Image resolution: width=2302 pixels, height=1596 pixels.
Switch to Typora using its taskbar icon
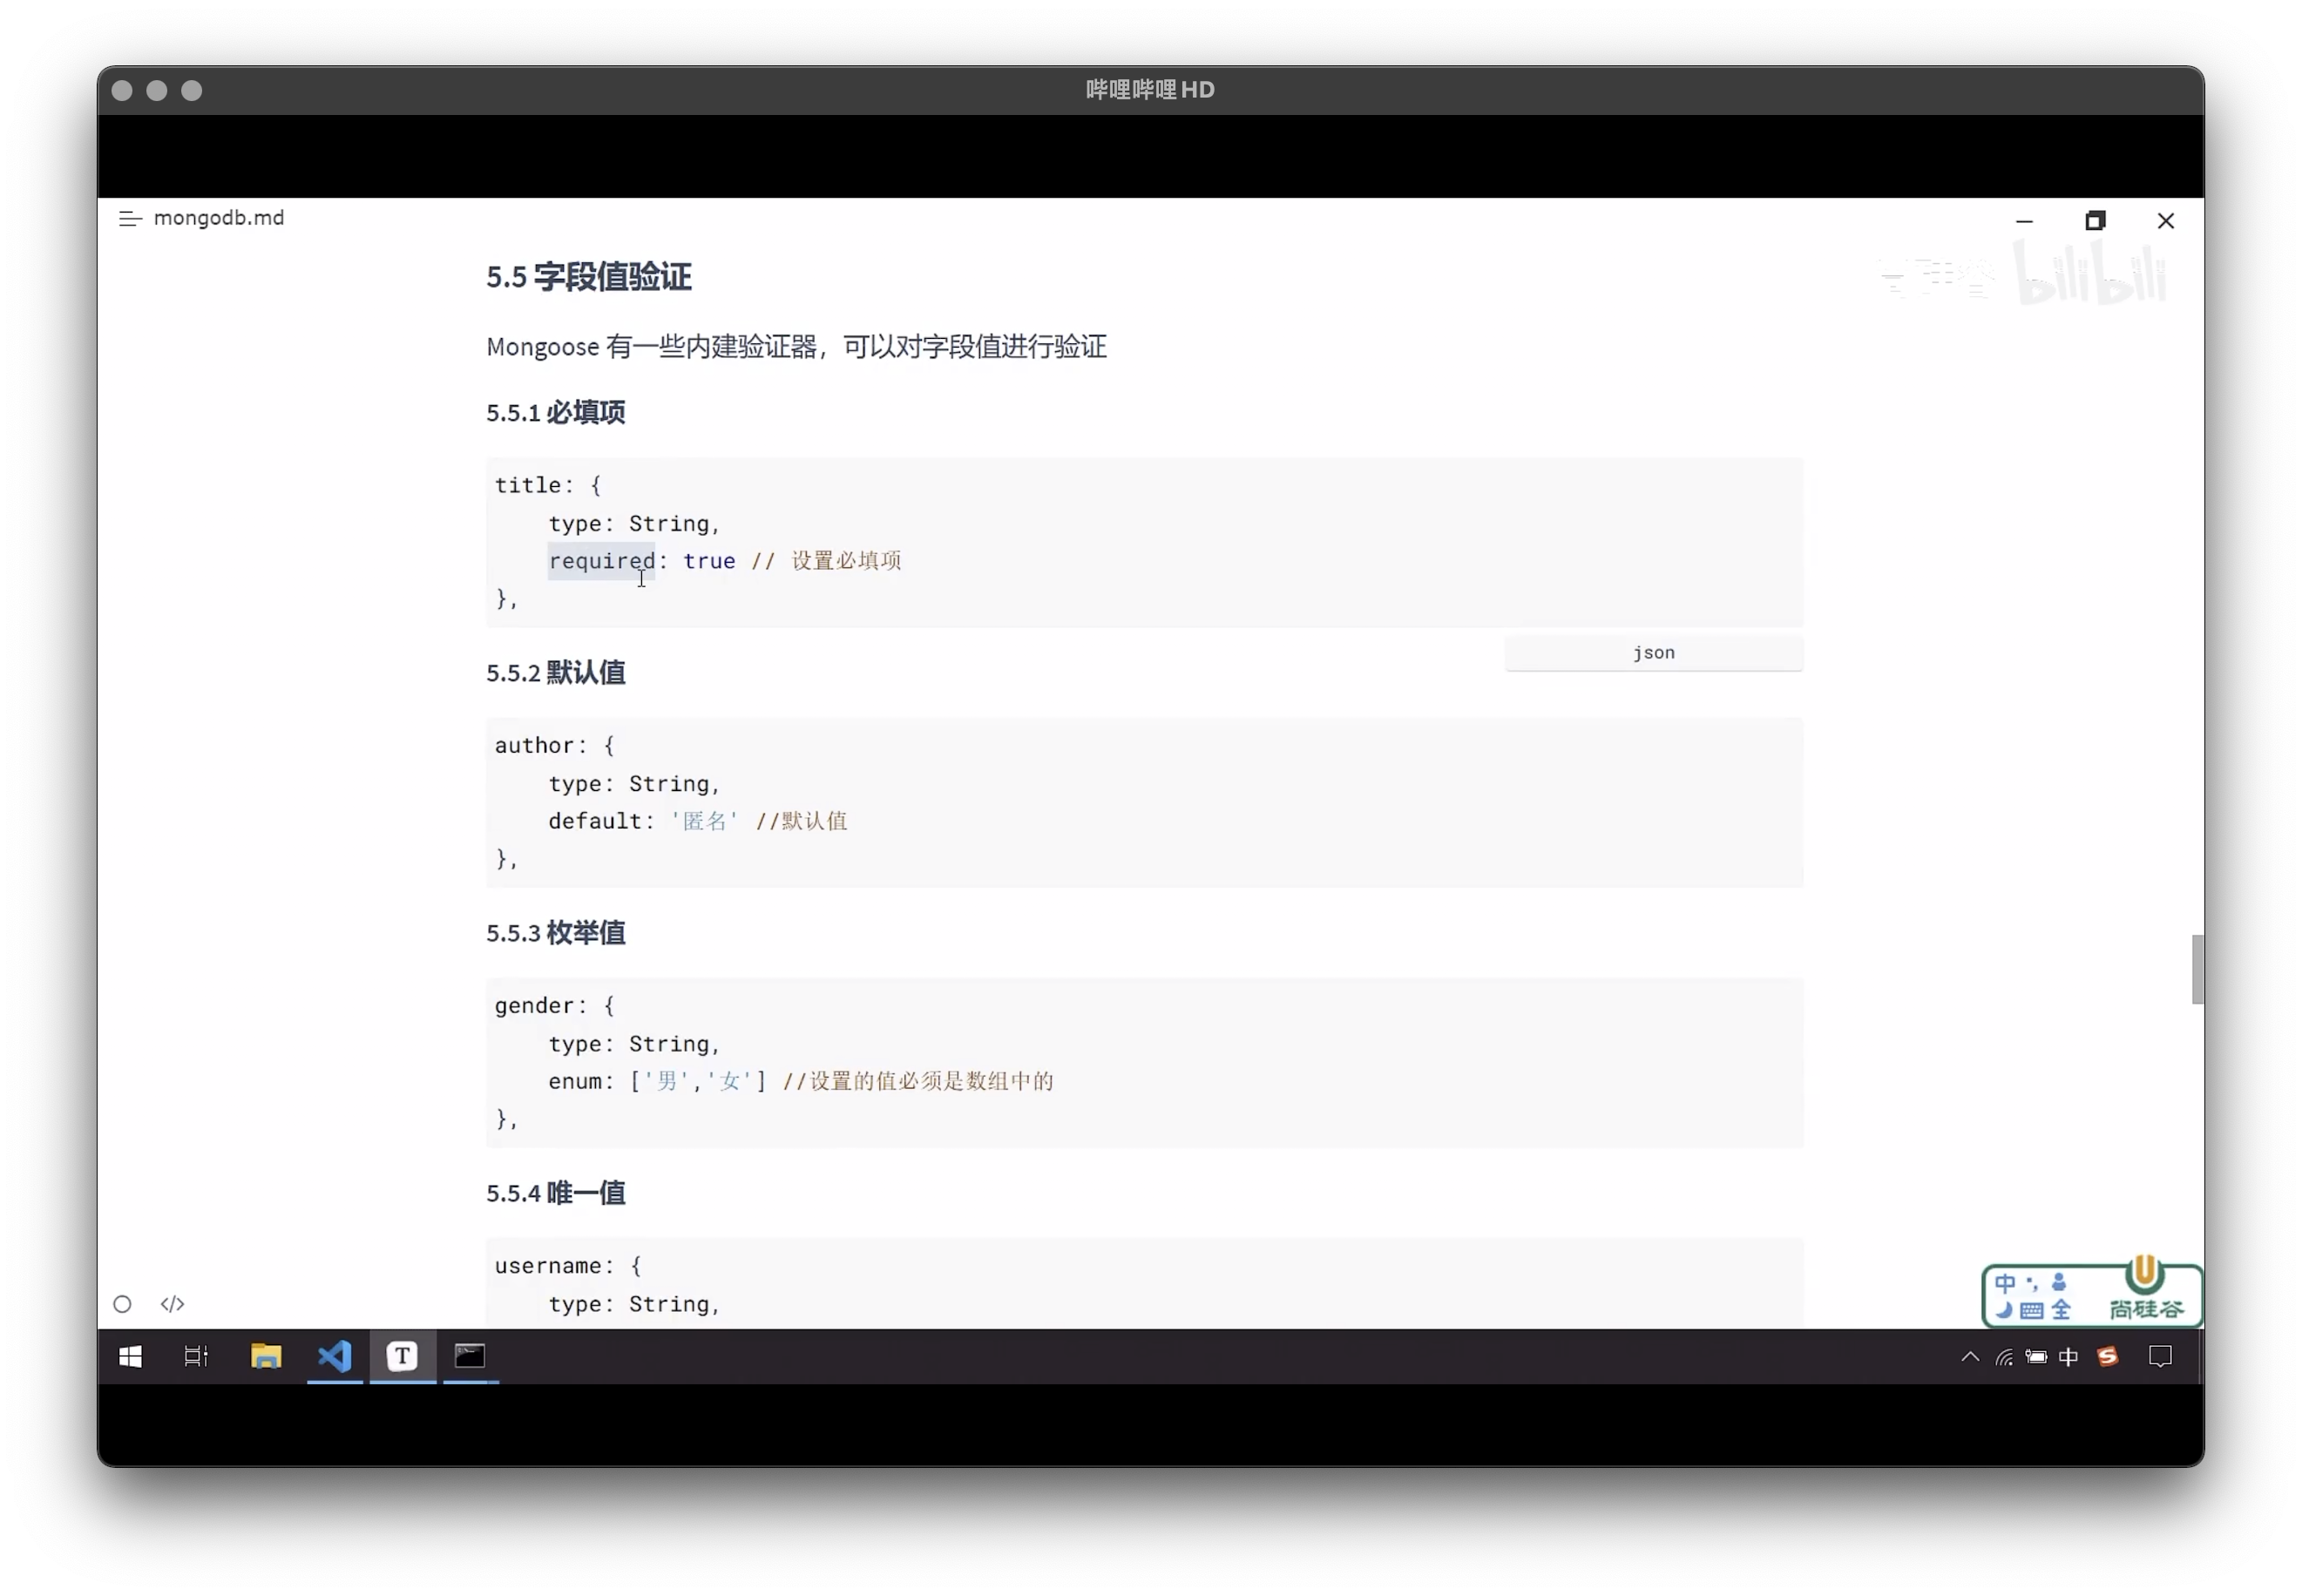coord(402,1357)
